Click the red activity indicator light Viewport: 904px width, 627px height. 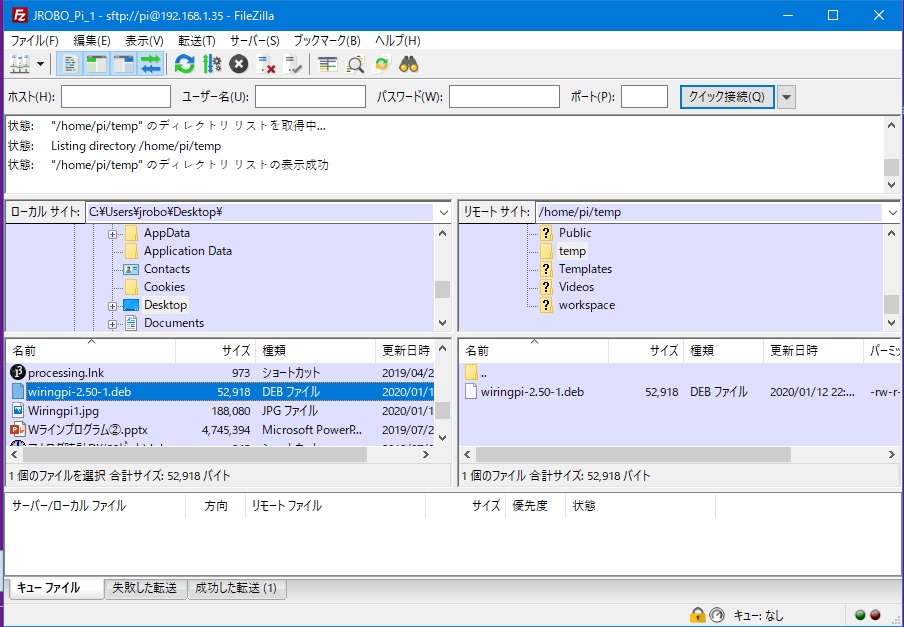click(x=875, y=615)
